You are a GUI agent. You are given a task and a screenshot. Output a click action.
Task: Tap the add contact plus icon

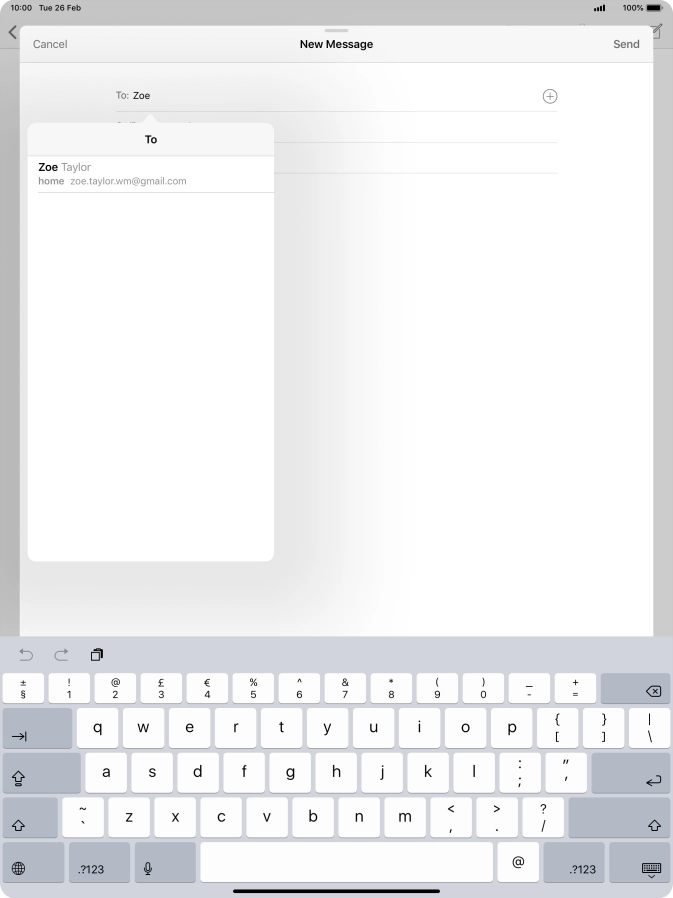(x=549, y=96)
